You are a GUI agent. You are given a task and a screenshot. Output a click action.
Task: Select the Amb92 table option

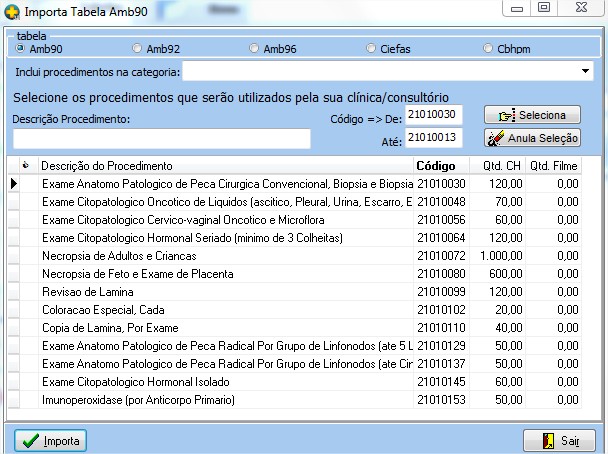137,48
